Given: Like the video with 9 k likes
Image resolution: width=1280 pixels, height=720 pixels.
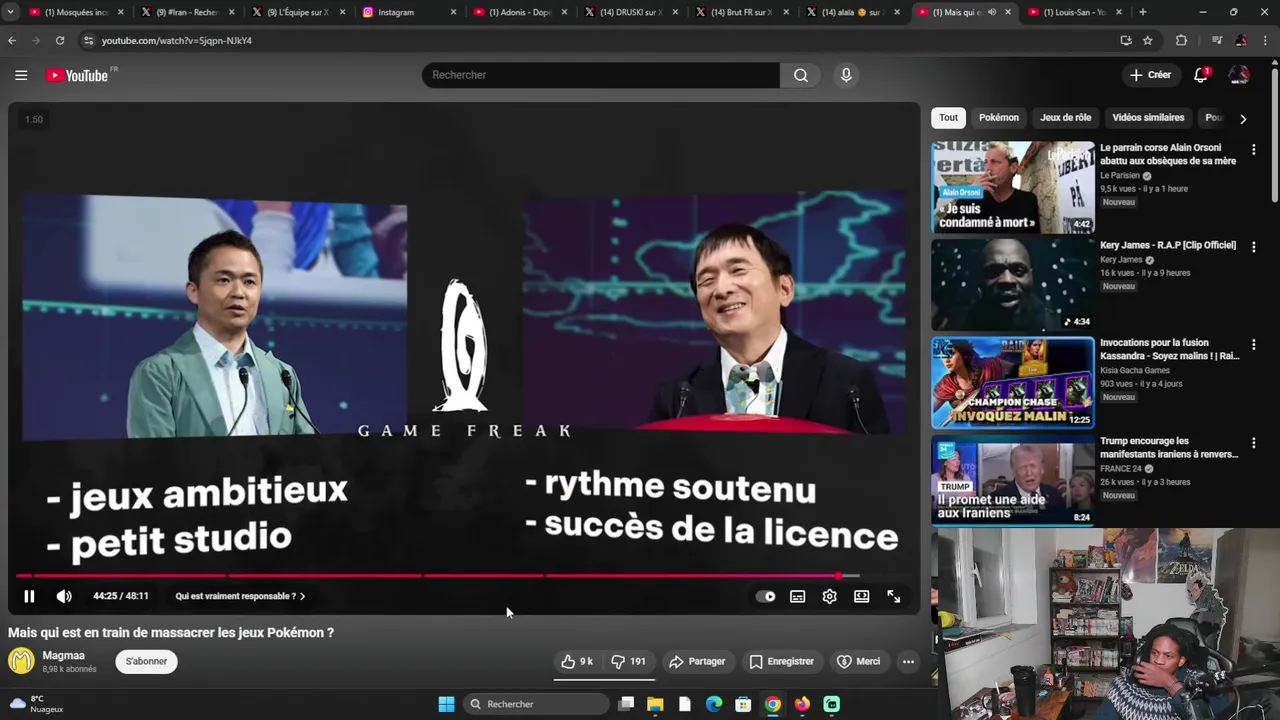Looking at the screenshot, I should click(577, 661).
